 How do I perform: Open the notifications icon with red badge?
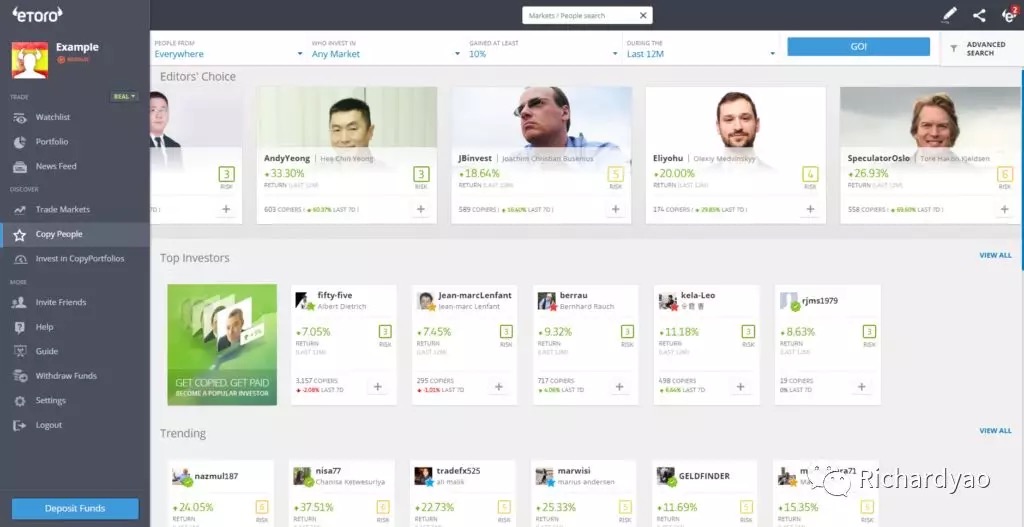(x=1008, y=15)
